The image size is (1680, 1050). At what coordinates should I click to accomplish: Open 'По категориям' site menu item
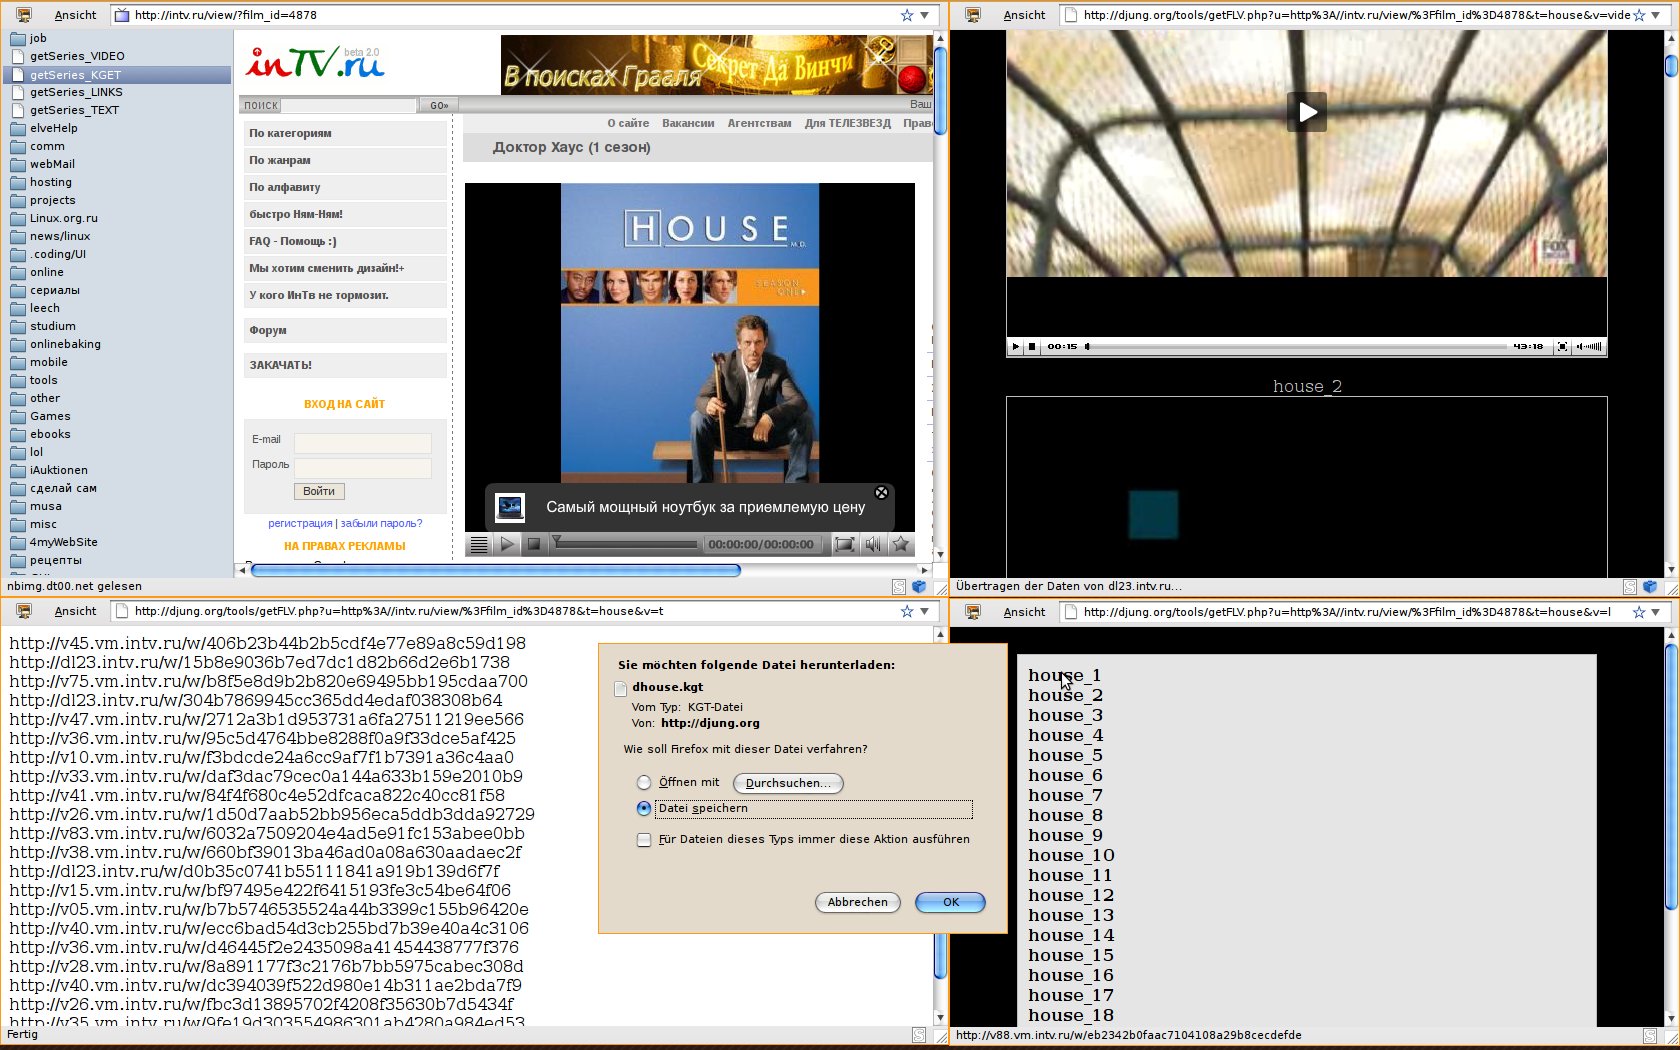(x=345, y=133)
